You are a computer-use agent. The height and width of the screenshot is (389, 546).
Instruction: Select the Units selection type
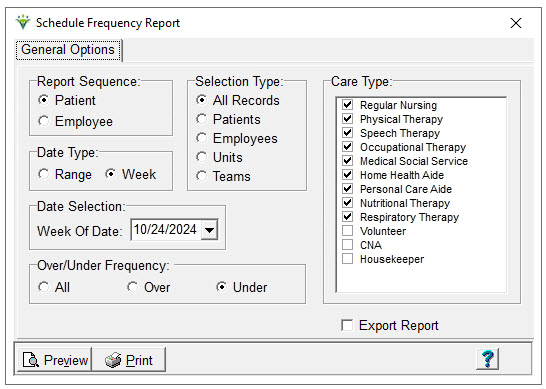click(202, 157)
